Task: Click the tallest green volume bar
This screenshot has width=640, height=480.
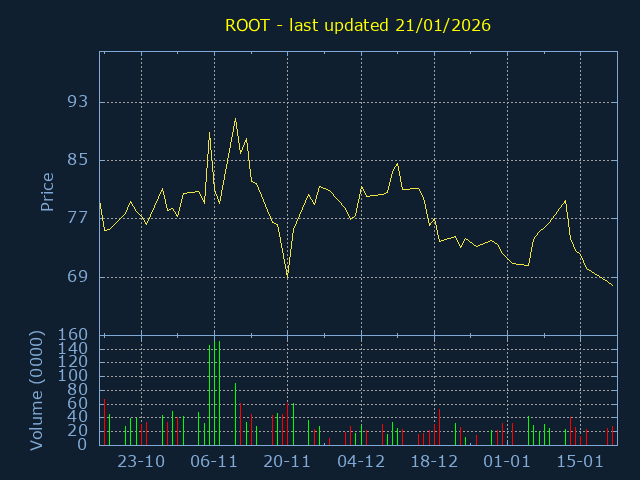Action: (x=214, y=390)
